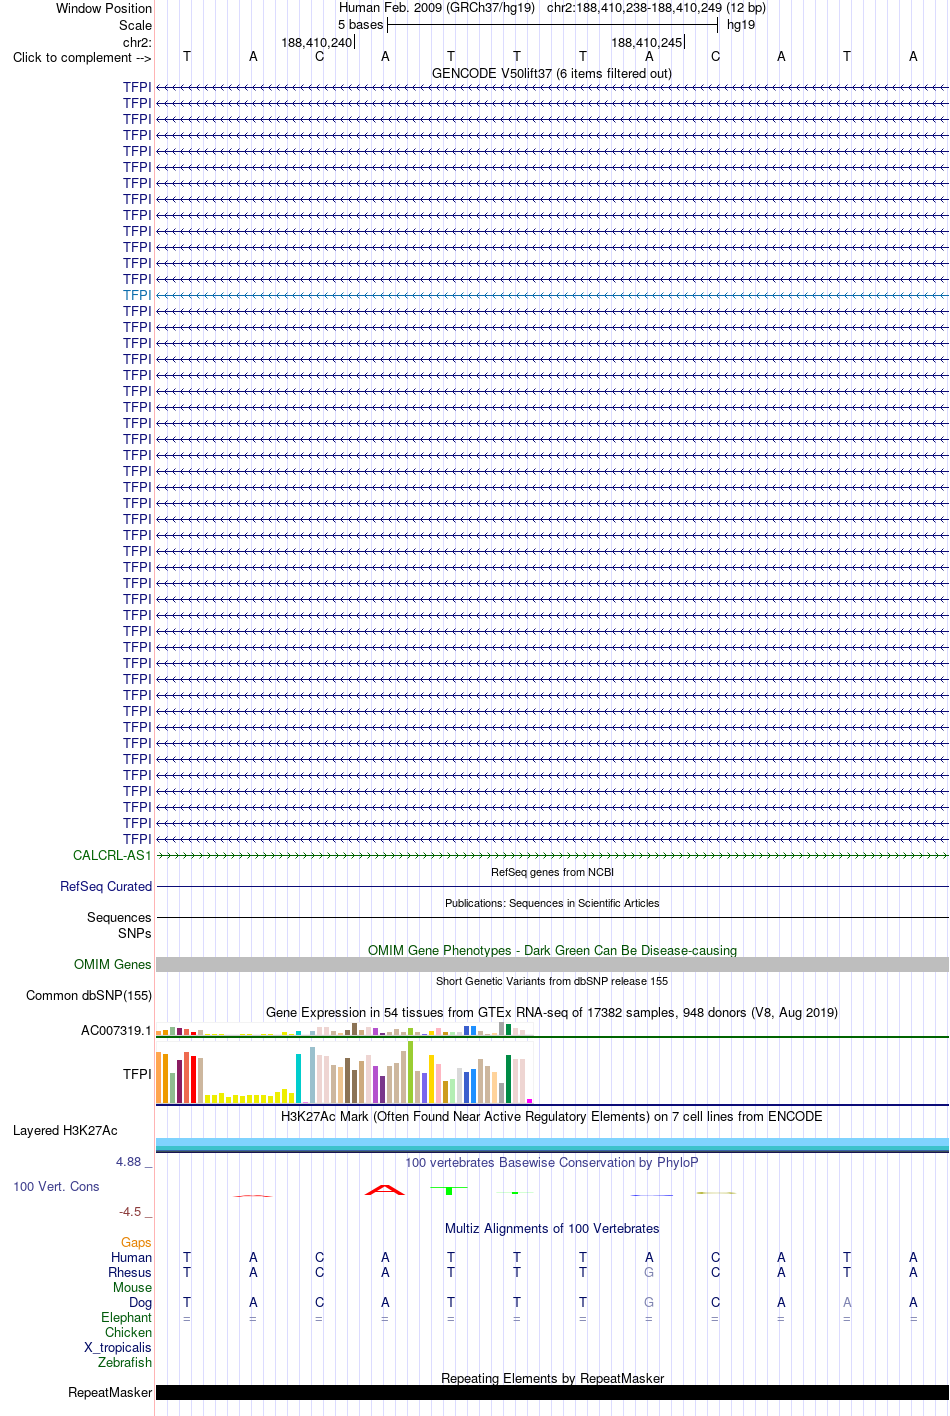Click the Sequences SNPs track label
The width and height of the screenshot is (950, 1416).
click(119, 925)
